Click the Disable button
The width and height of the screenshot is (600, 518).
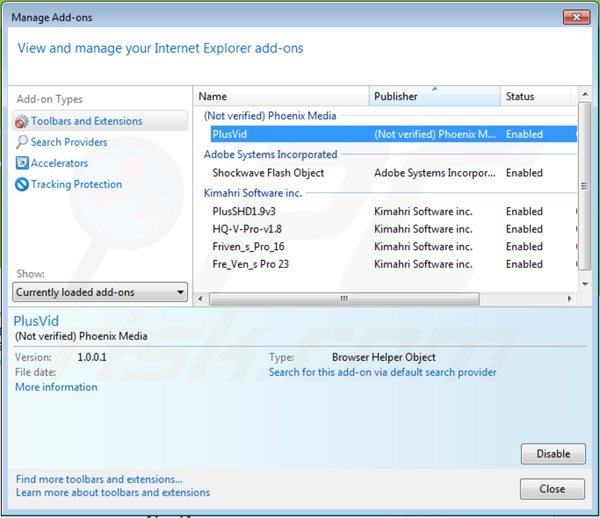tap(553, 454)
